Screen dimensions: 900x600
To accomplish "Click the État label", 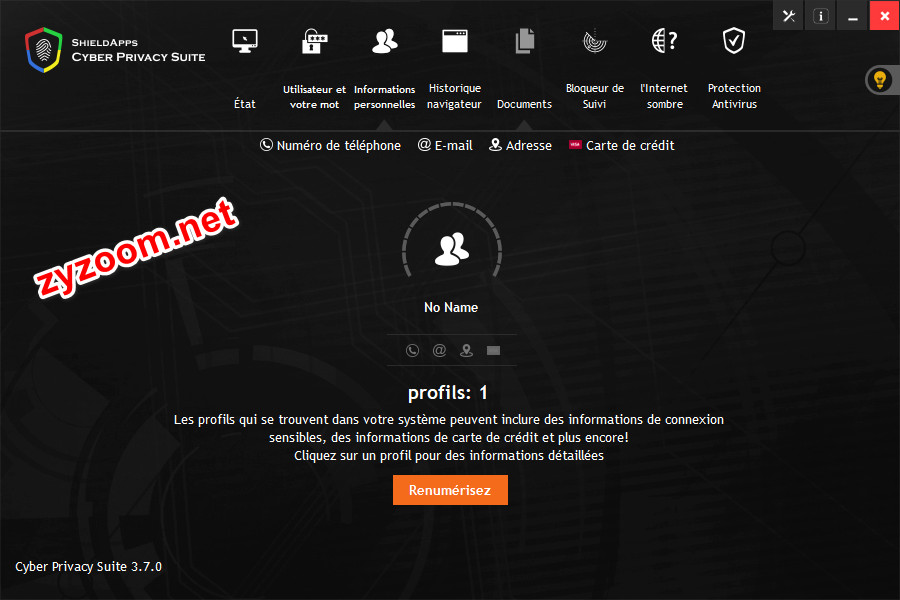I will pos(245,104).
